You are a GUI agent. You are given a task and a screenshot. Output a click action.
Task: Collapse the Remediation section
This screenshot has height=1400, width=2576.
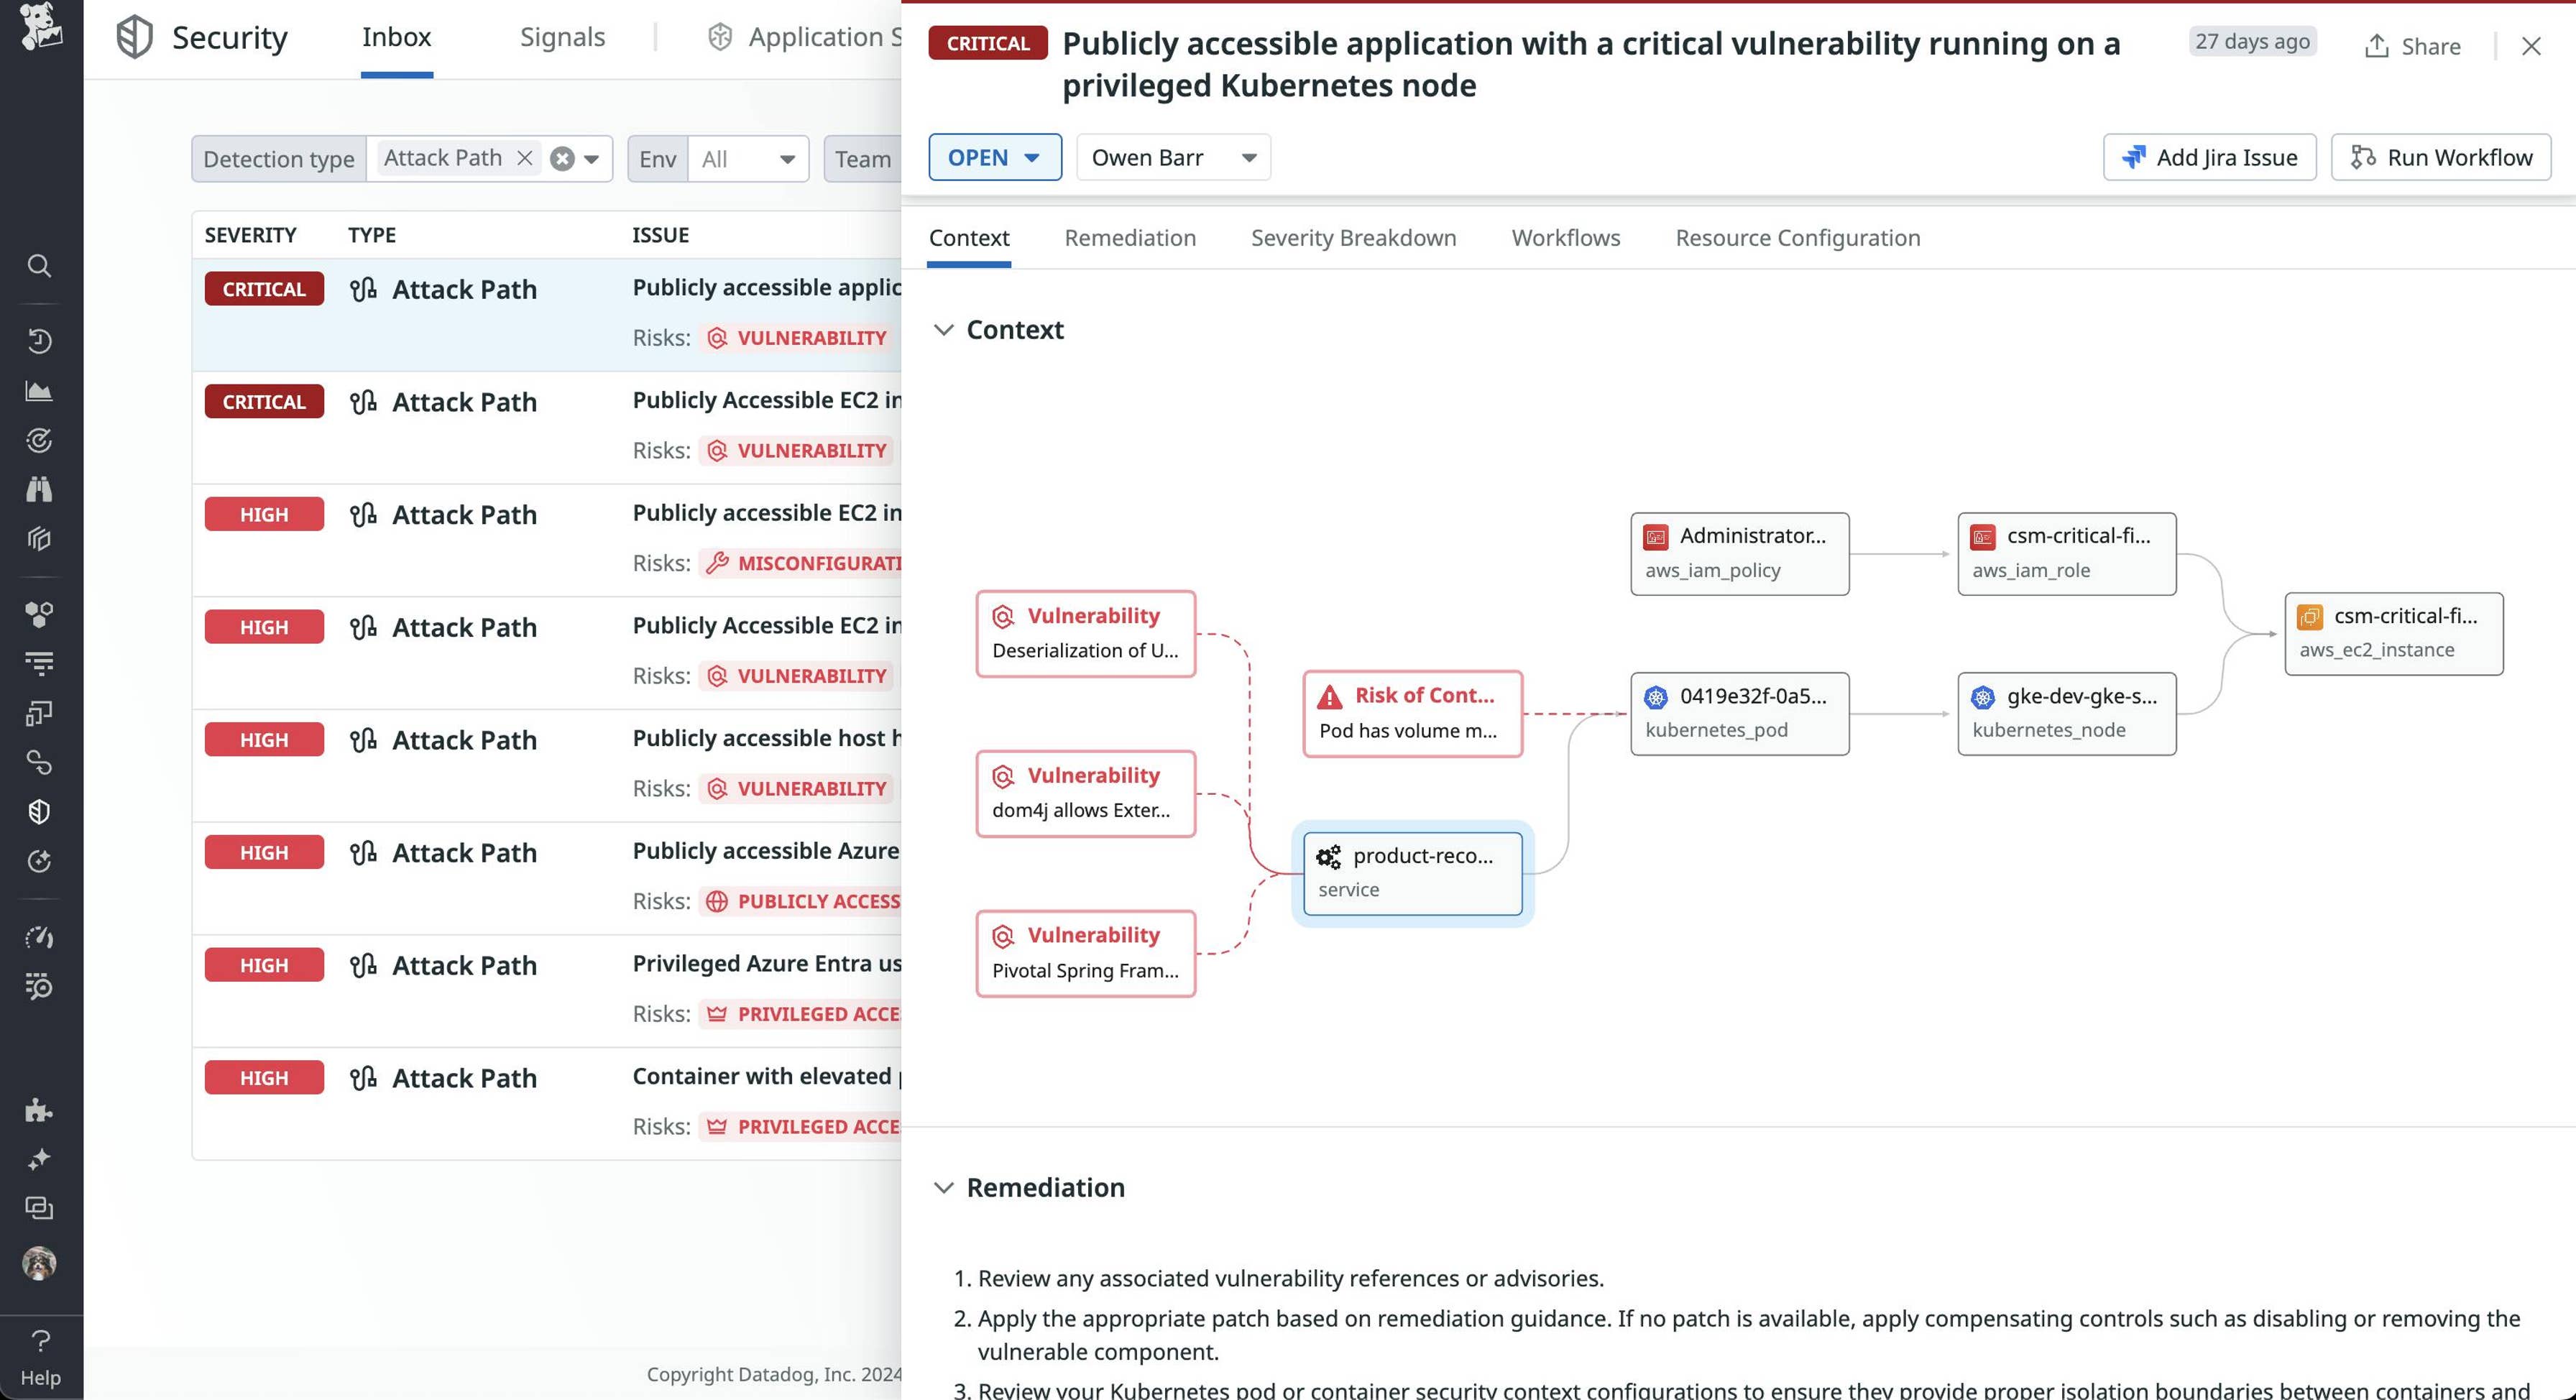pyautogui.click(x=944, y=1188)
